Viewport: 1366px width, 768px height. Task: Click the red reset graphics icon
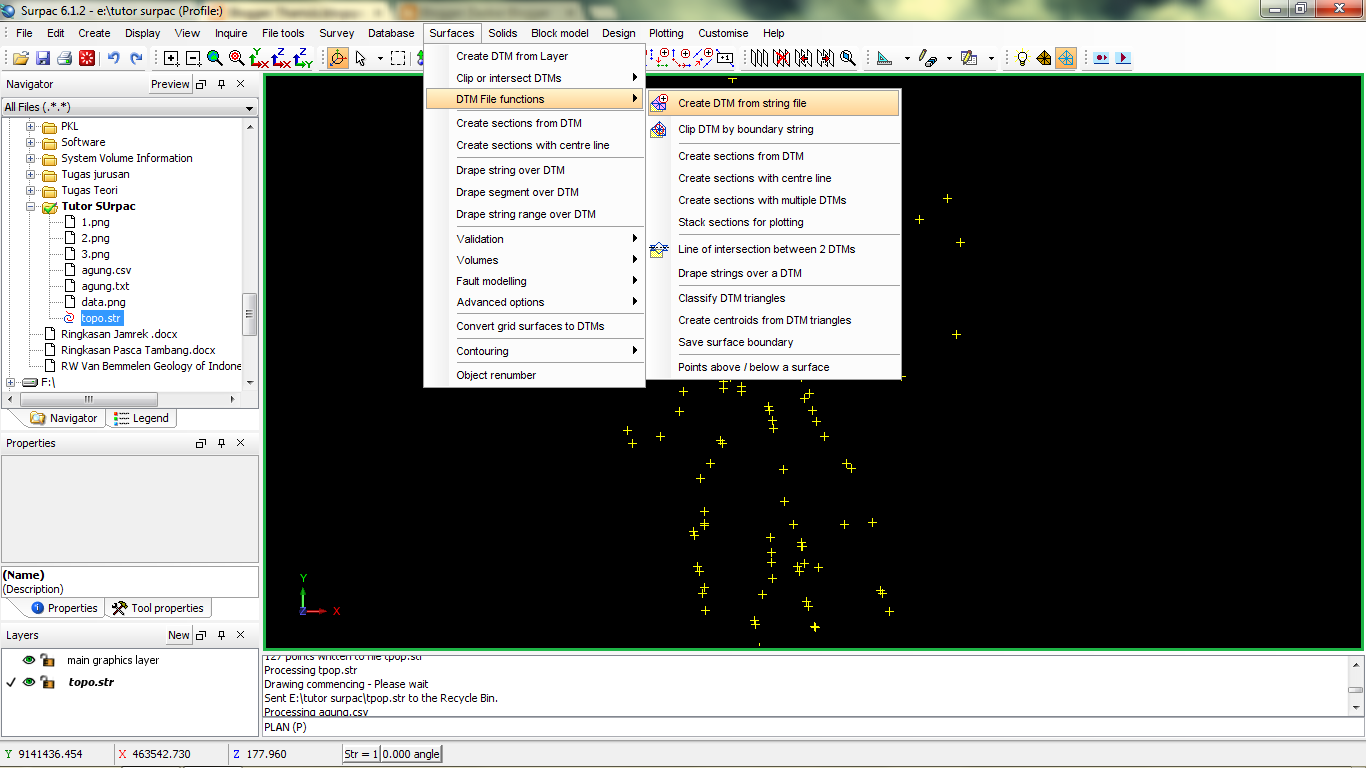(87, 58)
